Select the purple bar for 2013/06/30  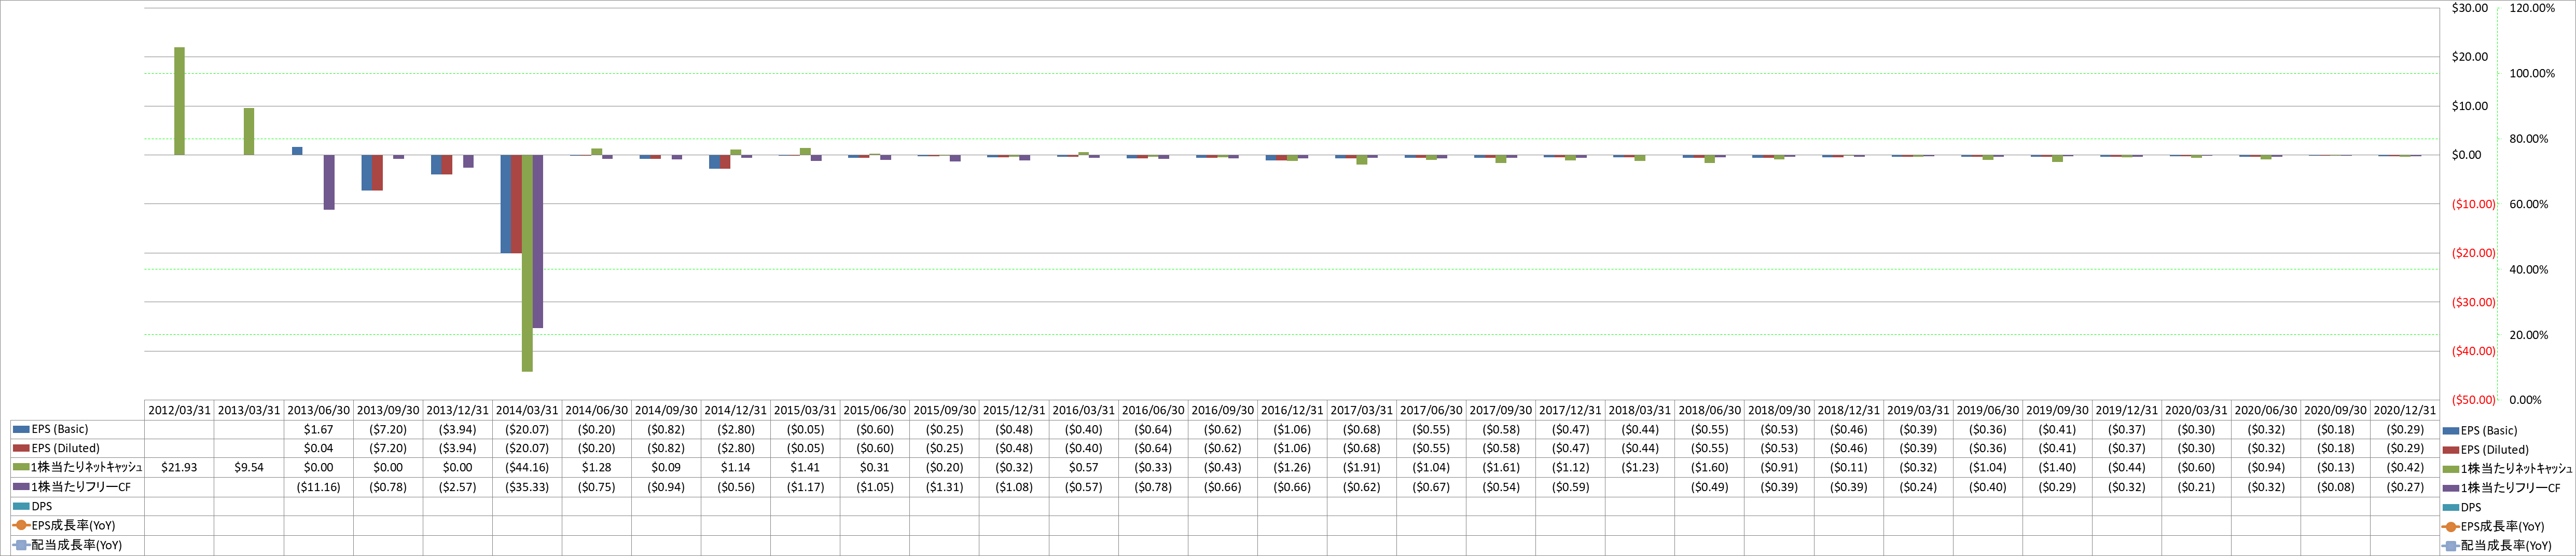pyautogui.click(x=329, y=182)
